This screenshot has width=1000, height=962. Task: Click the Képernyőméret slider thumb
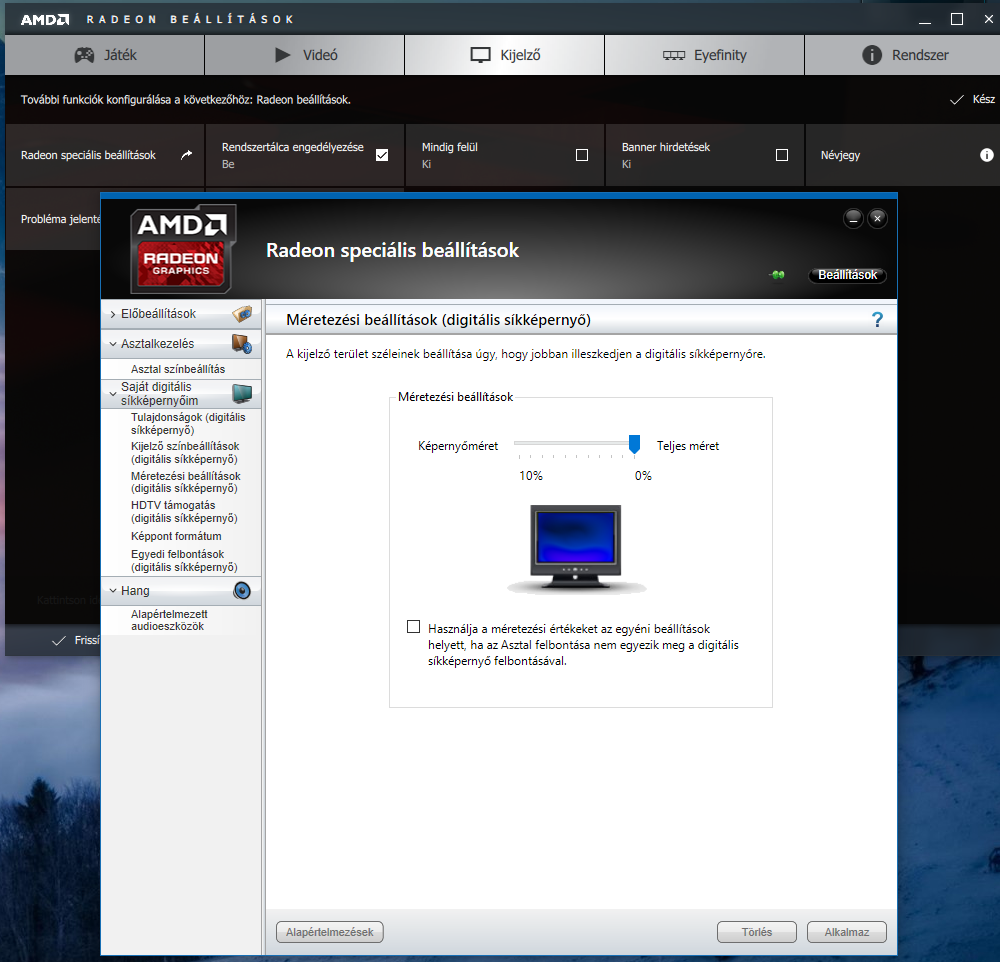pyautogui.click(x=634, y=444)
